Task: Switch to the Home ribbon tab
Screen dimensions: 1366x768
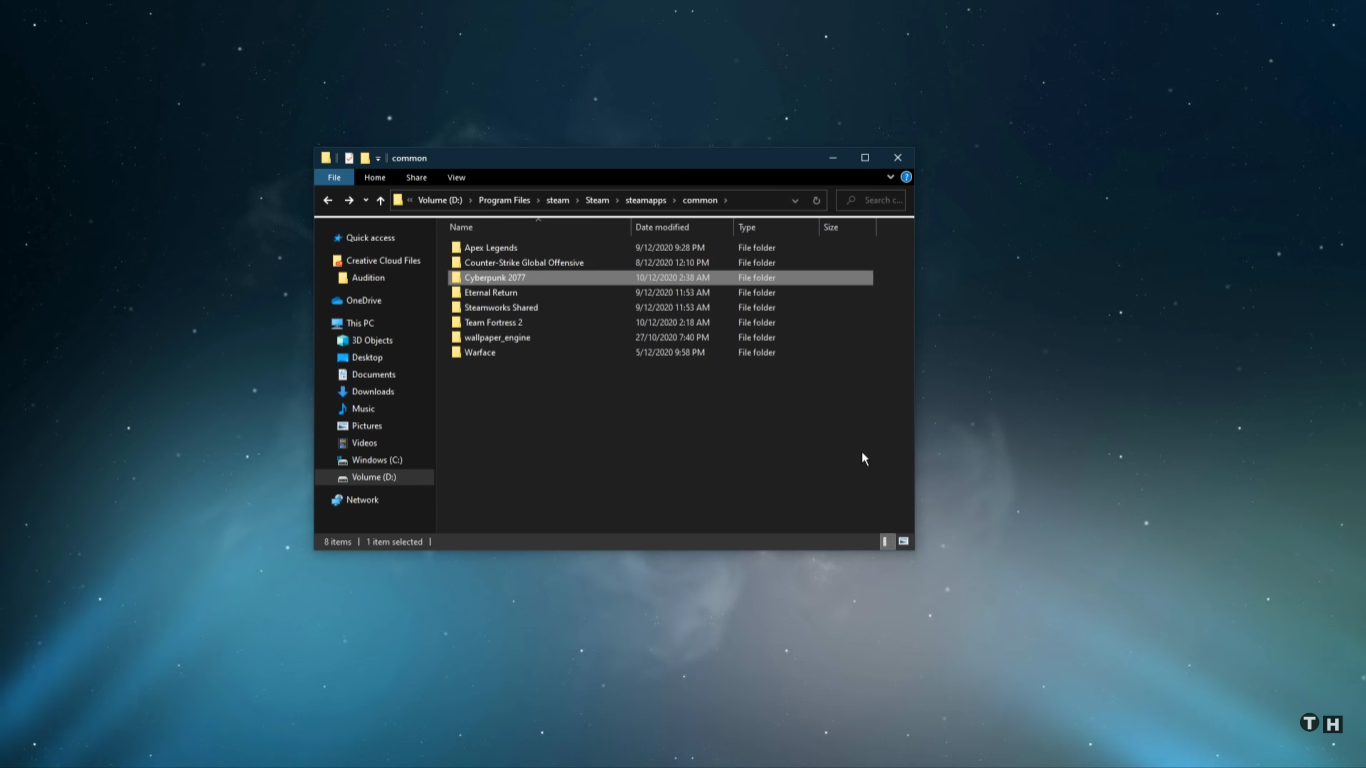Action: 375,177
